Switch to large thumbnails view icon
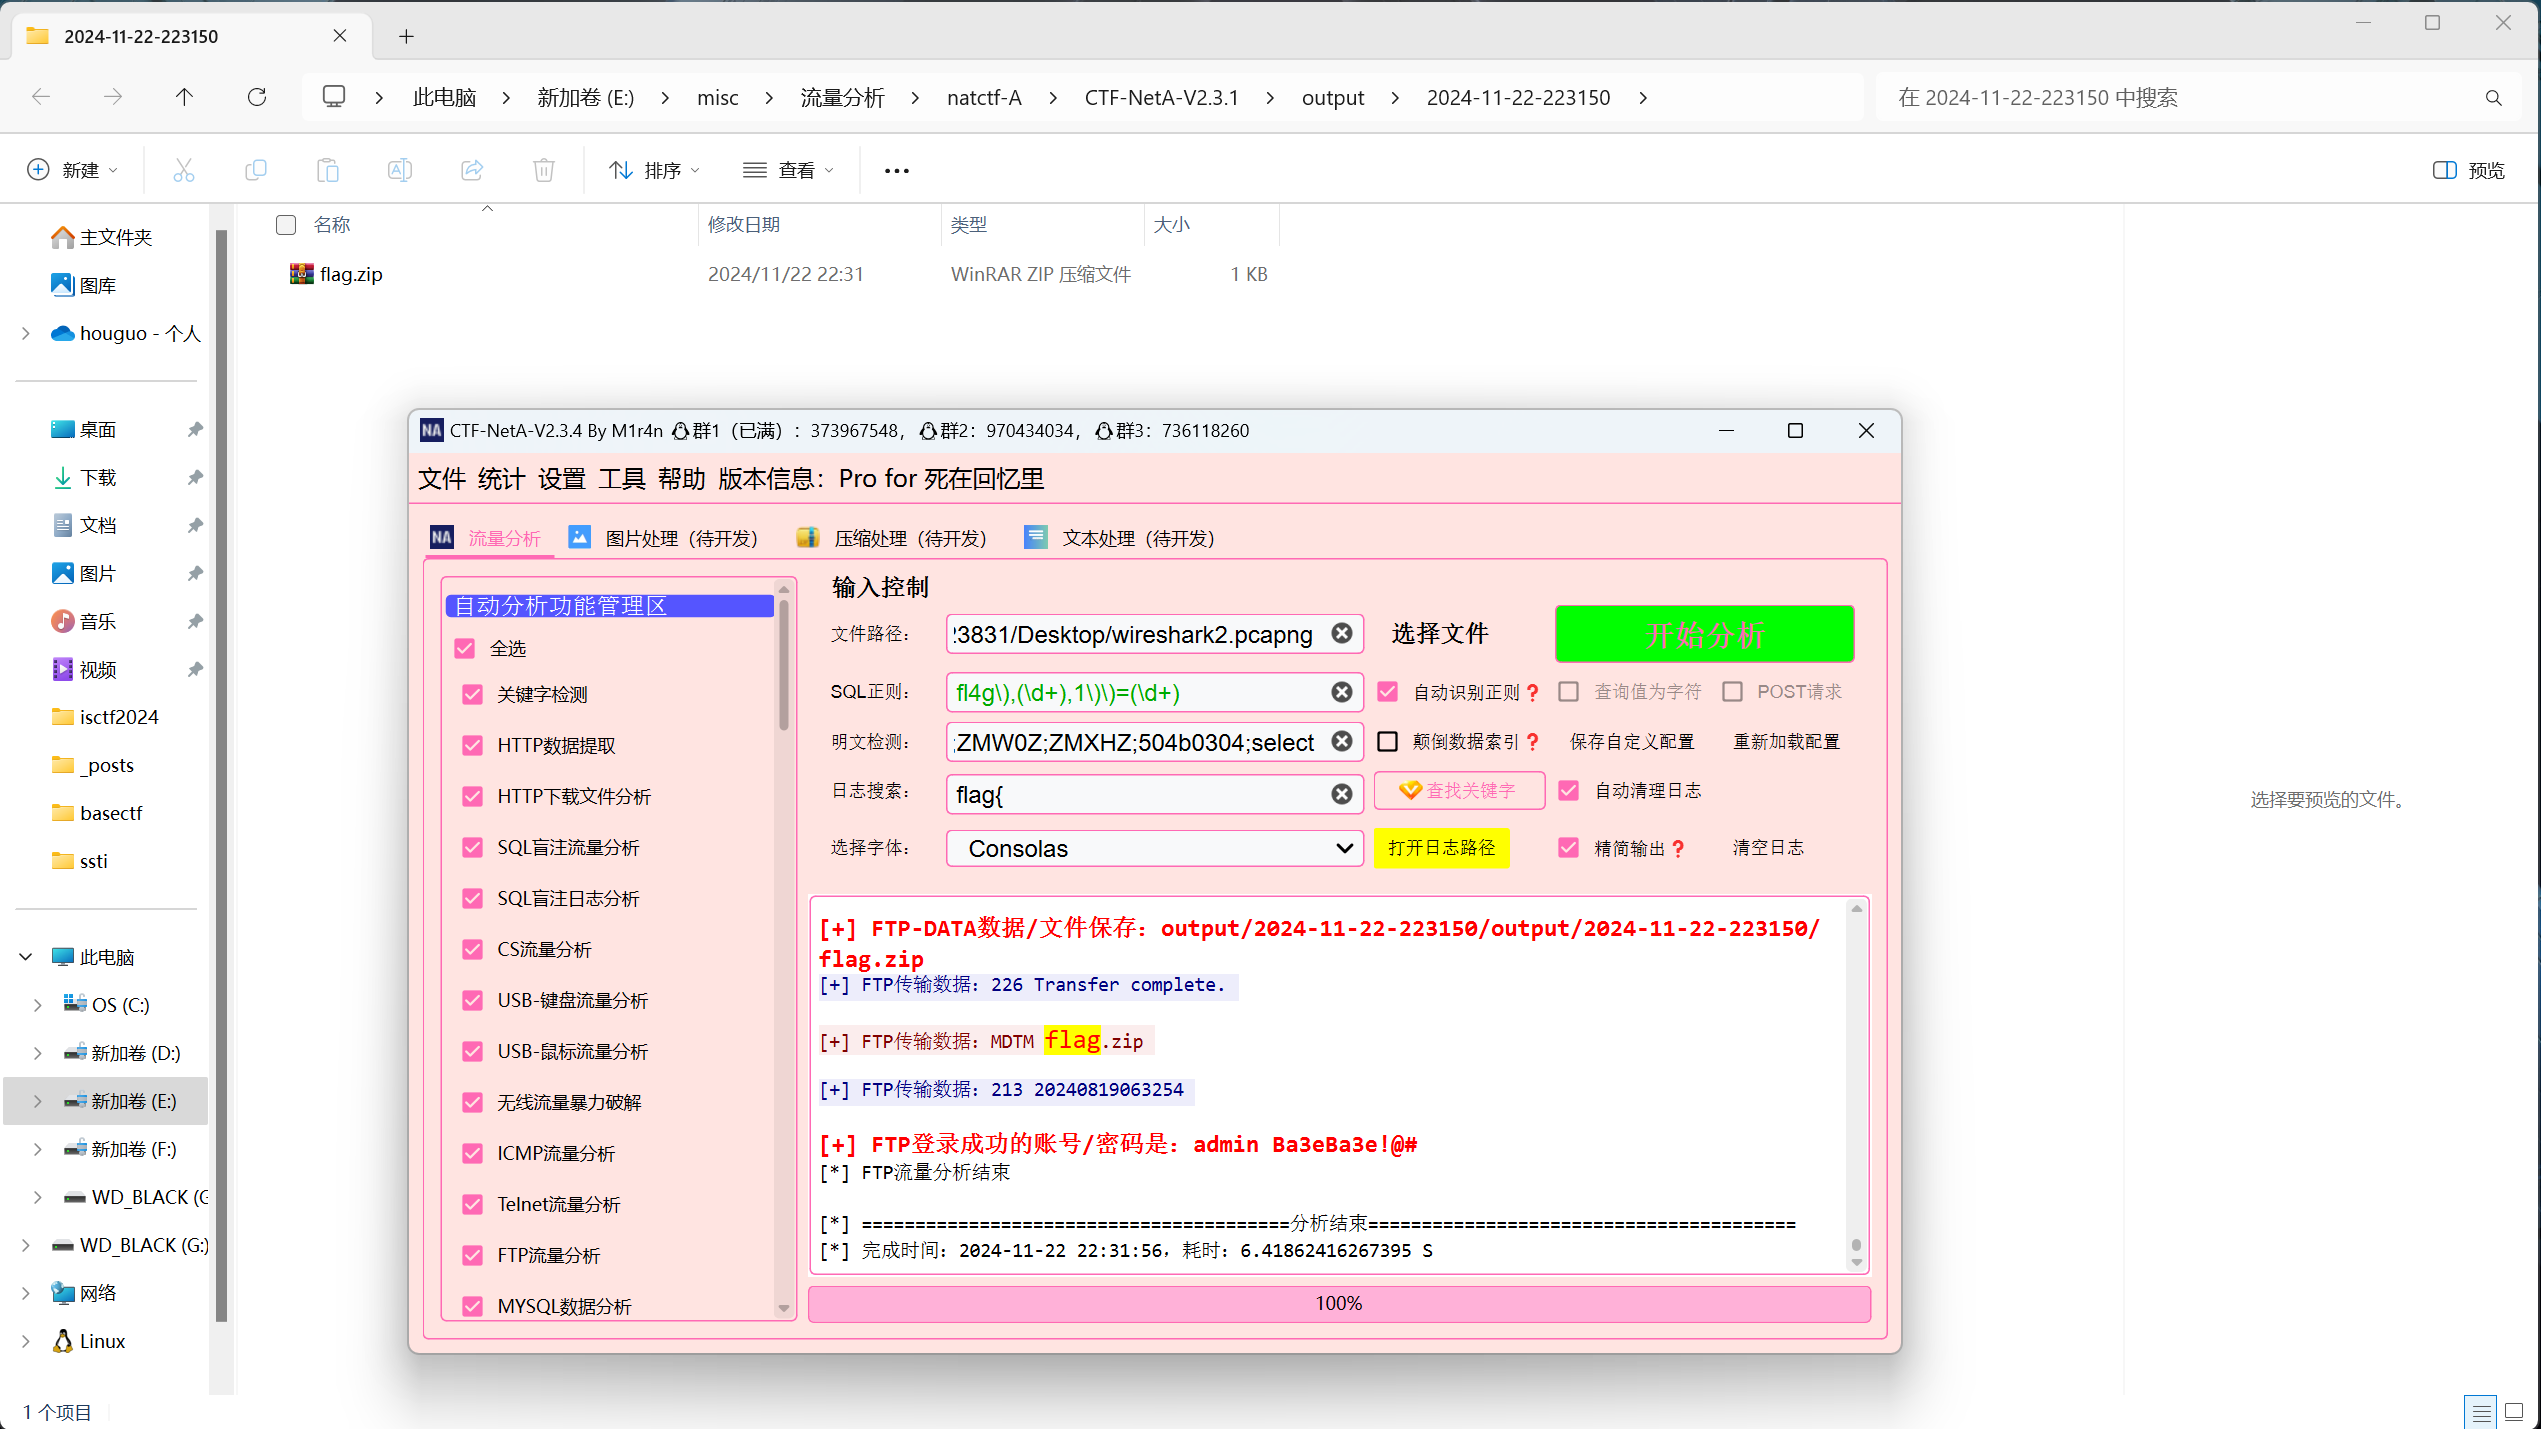 (2514, 1412)
